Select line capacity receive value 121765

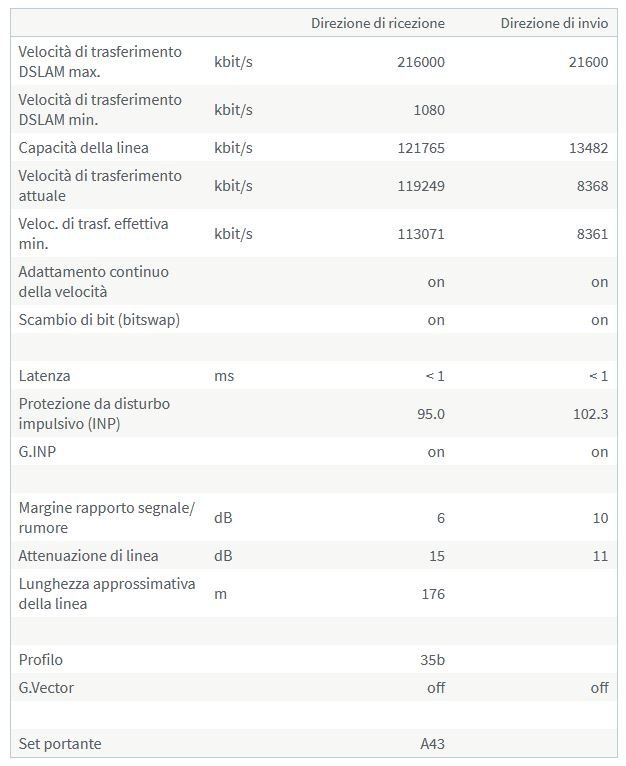420,148
